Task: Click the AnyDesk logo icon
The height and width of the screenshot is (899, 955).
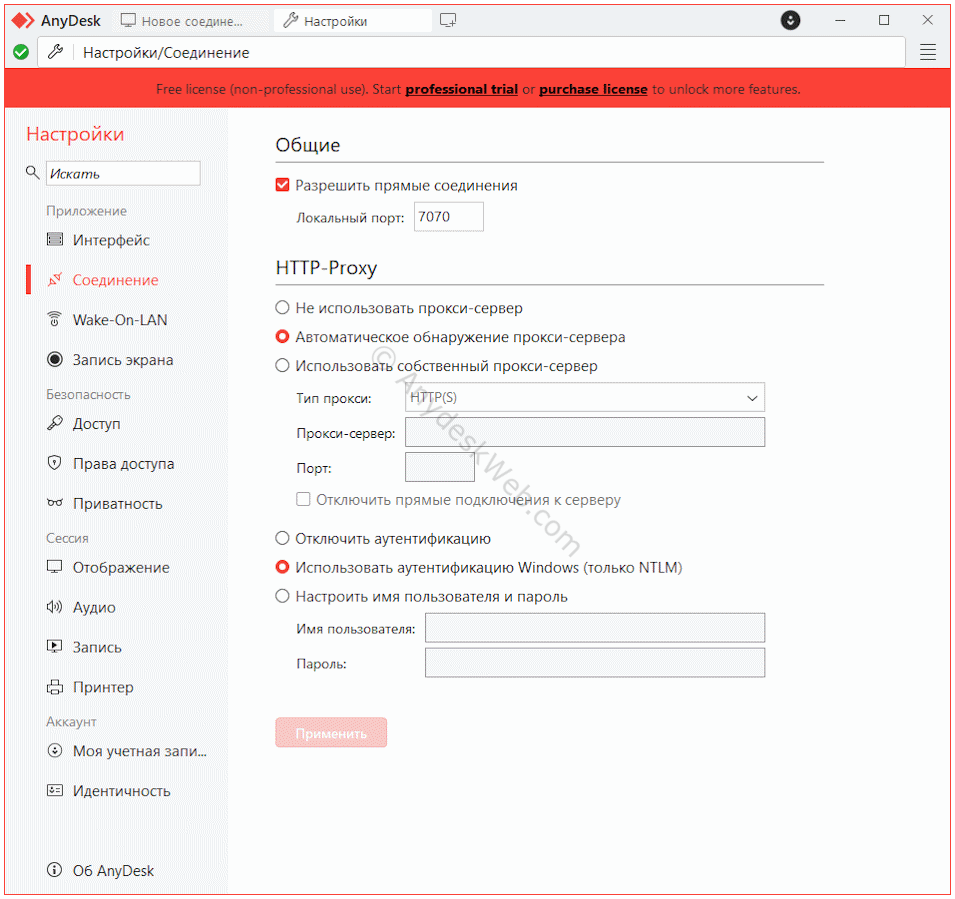Action: point(23,21)
